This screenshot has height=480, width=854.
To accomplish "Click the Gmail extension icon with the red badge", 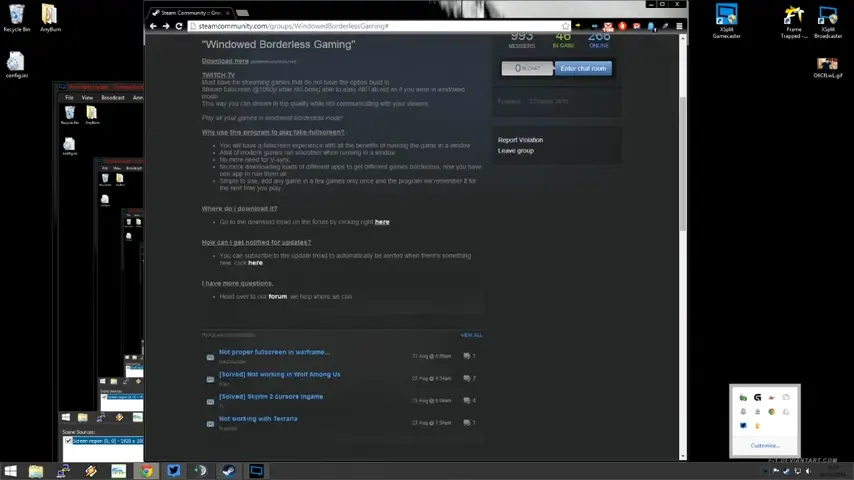I will click(608, 26).
